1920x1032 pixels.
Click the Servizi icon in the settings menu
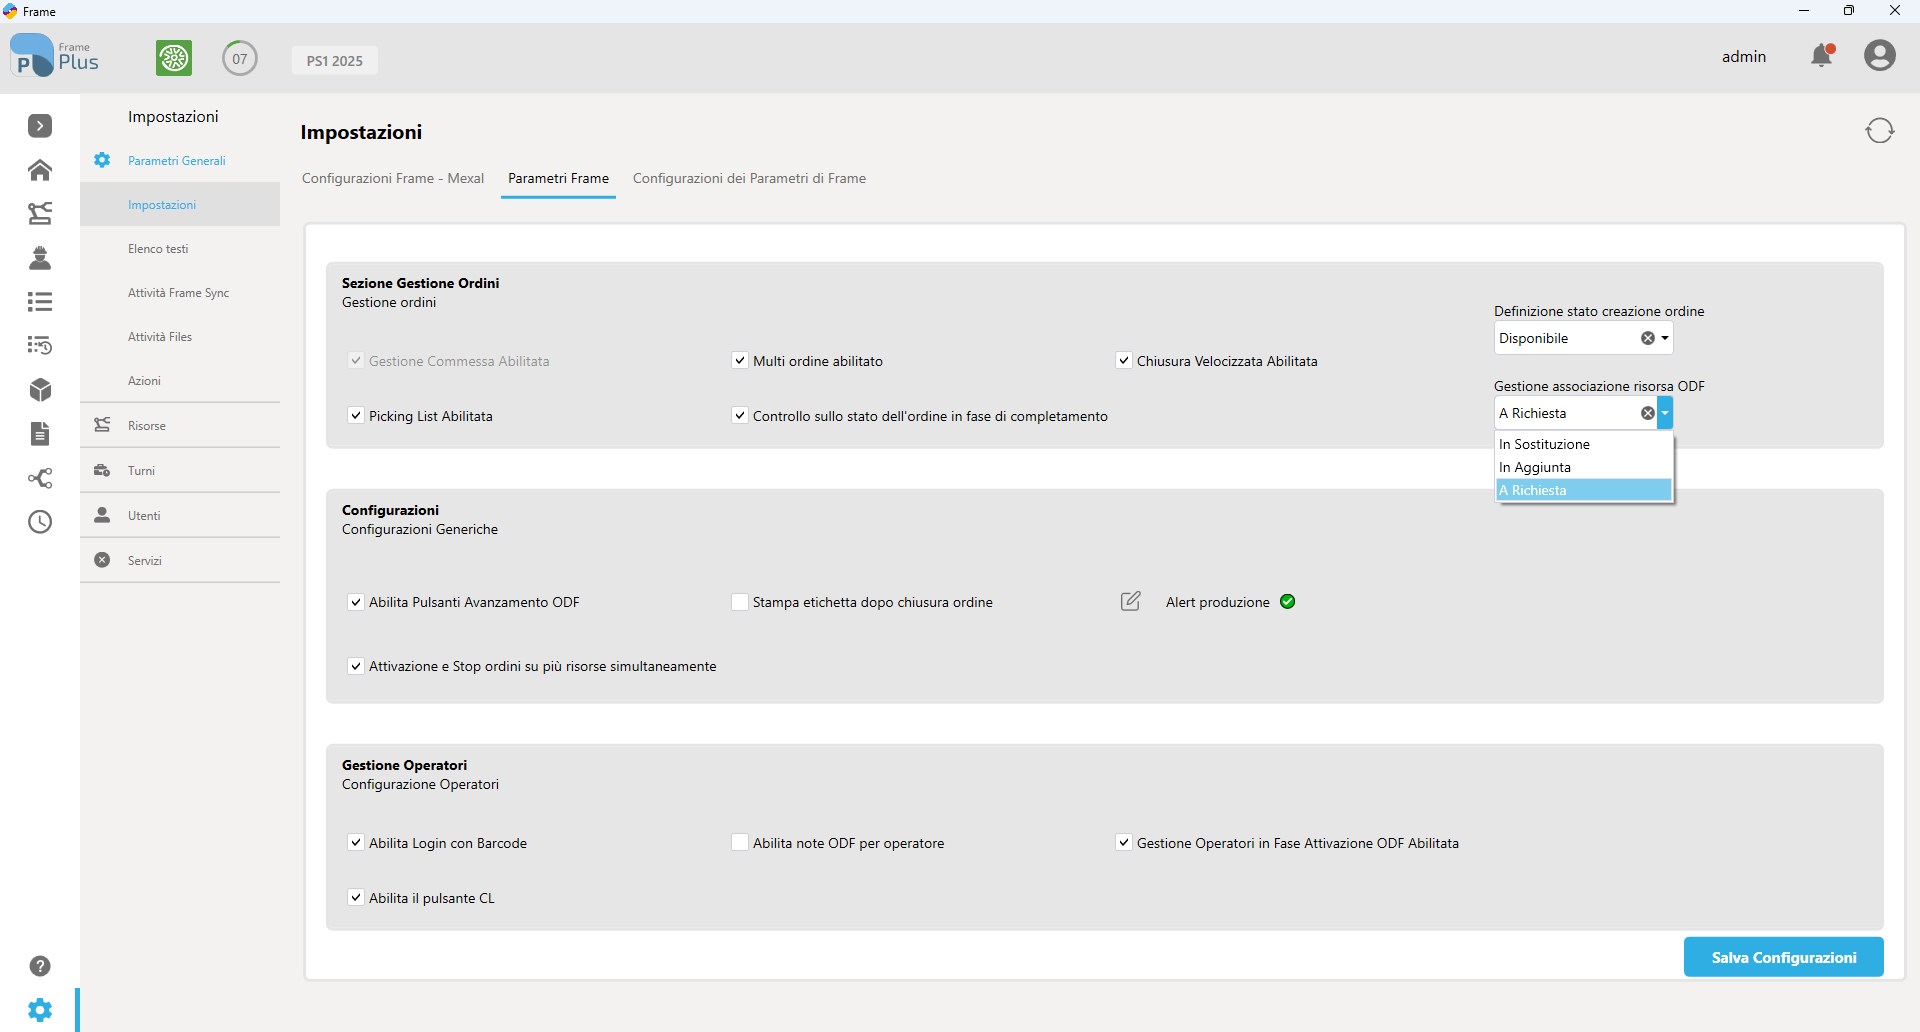click(x=102, y=560)
